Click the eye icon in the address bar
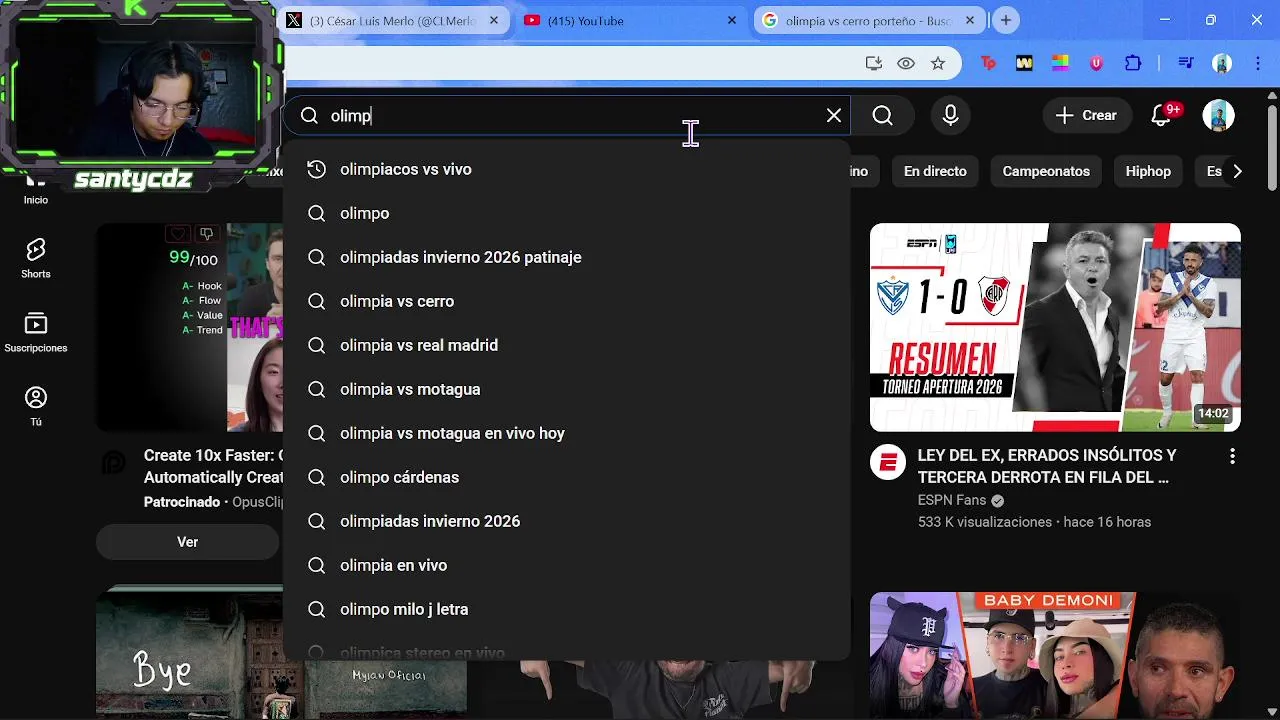1280x720 pixels. click(906, 63)
